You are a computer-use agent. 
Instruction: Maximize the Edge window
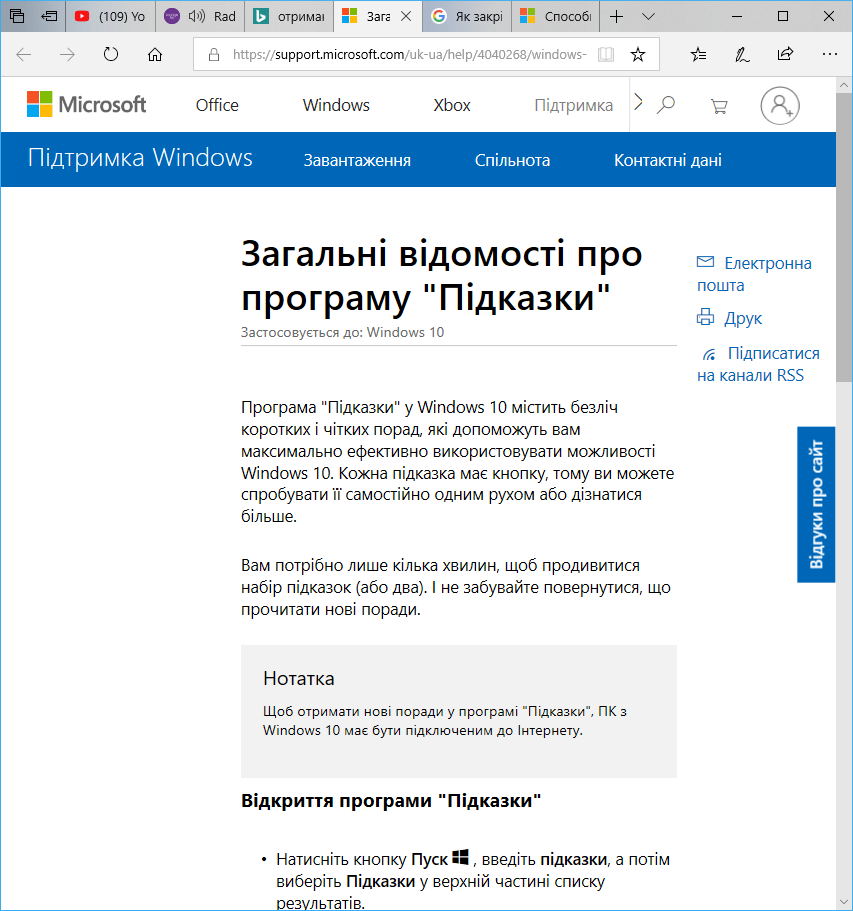coord(783,16)
